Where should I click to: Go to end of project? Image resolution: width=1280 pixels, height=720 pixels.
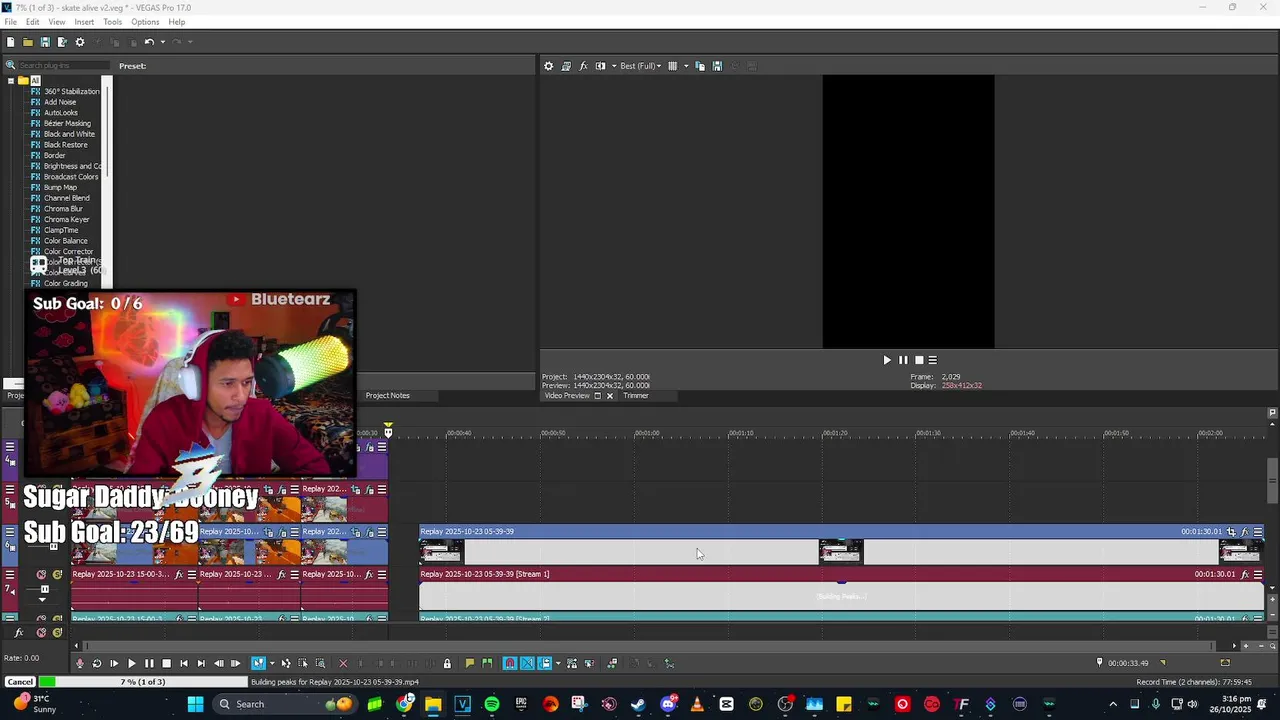tap(201, 663)
